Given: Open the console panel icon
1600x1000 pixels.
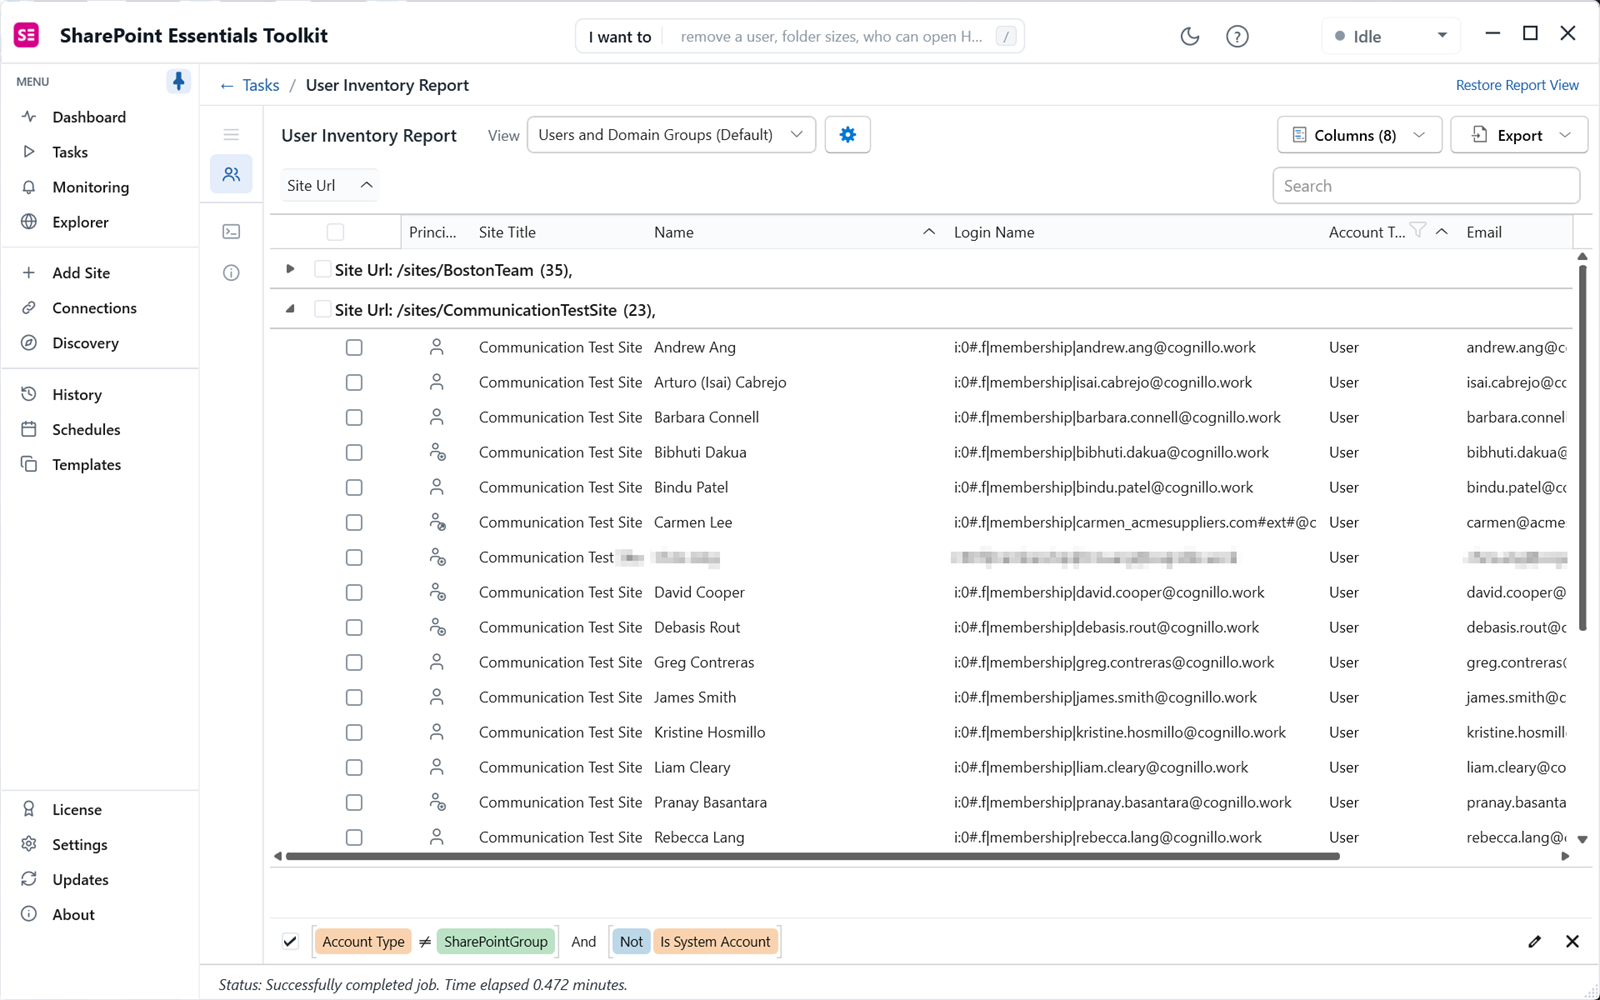Looking at the screenshot, I should [231, 232].
